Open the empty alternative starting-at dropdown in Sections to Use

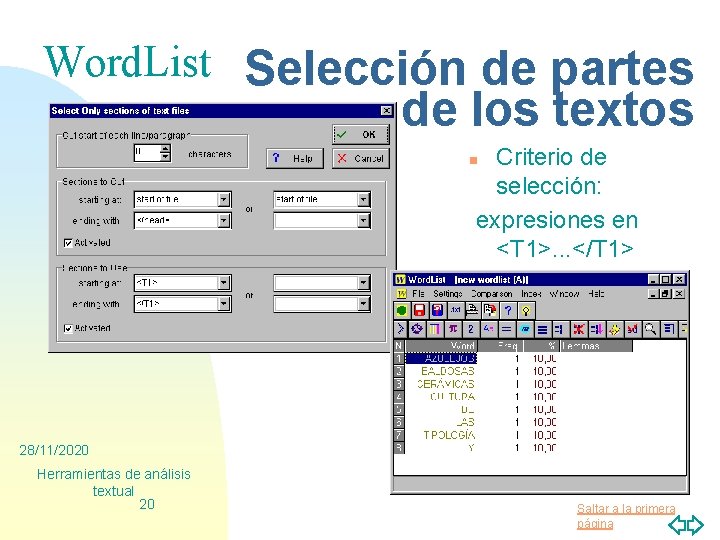pyautogui.click(x=363, y=283)
